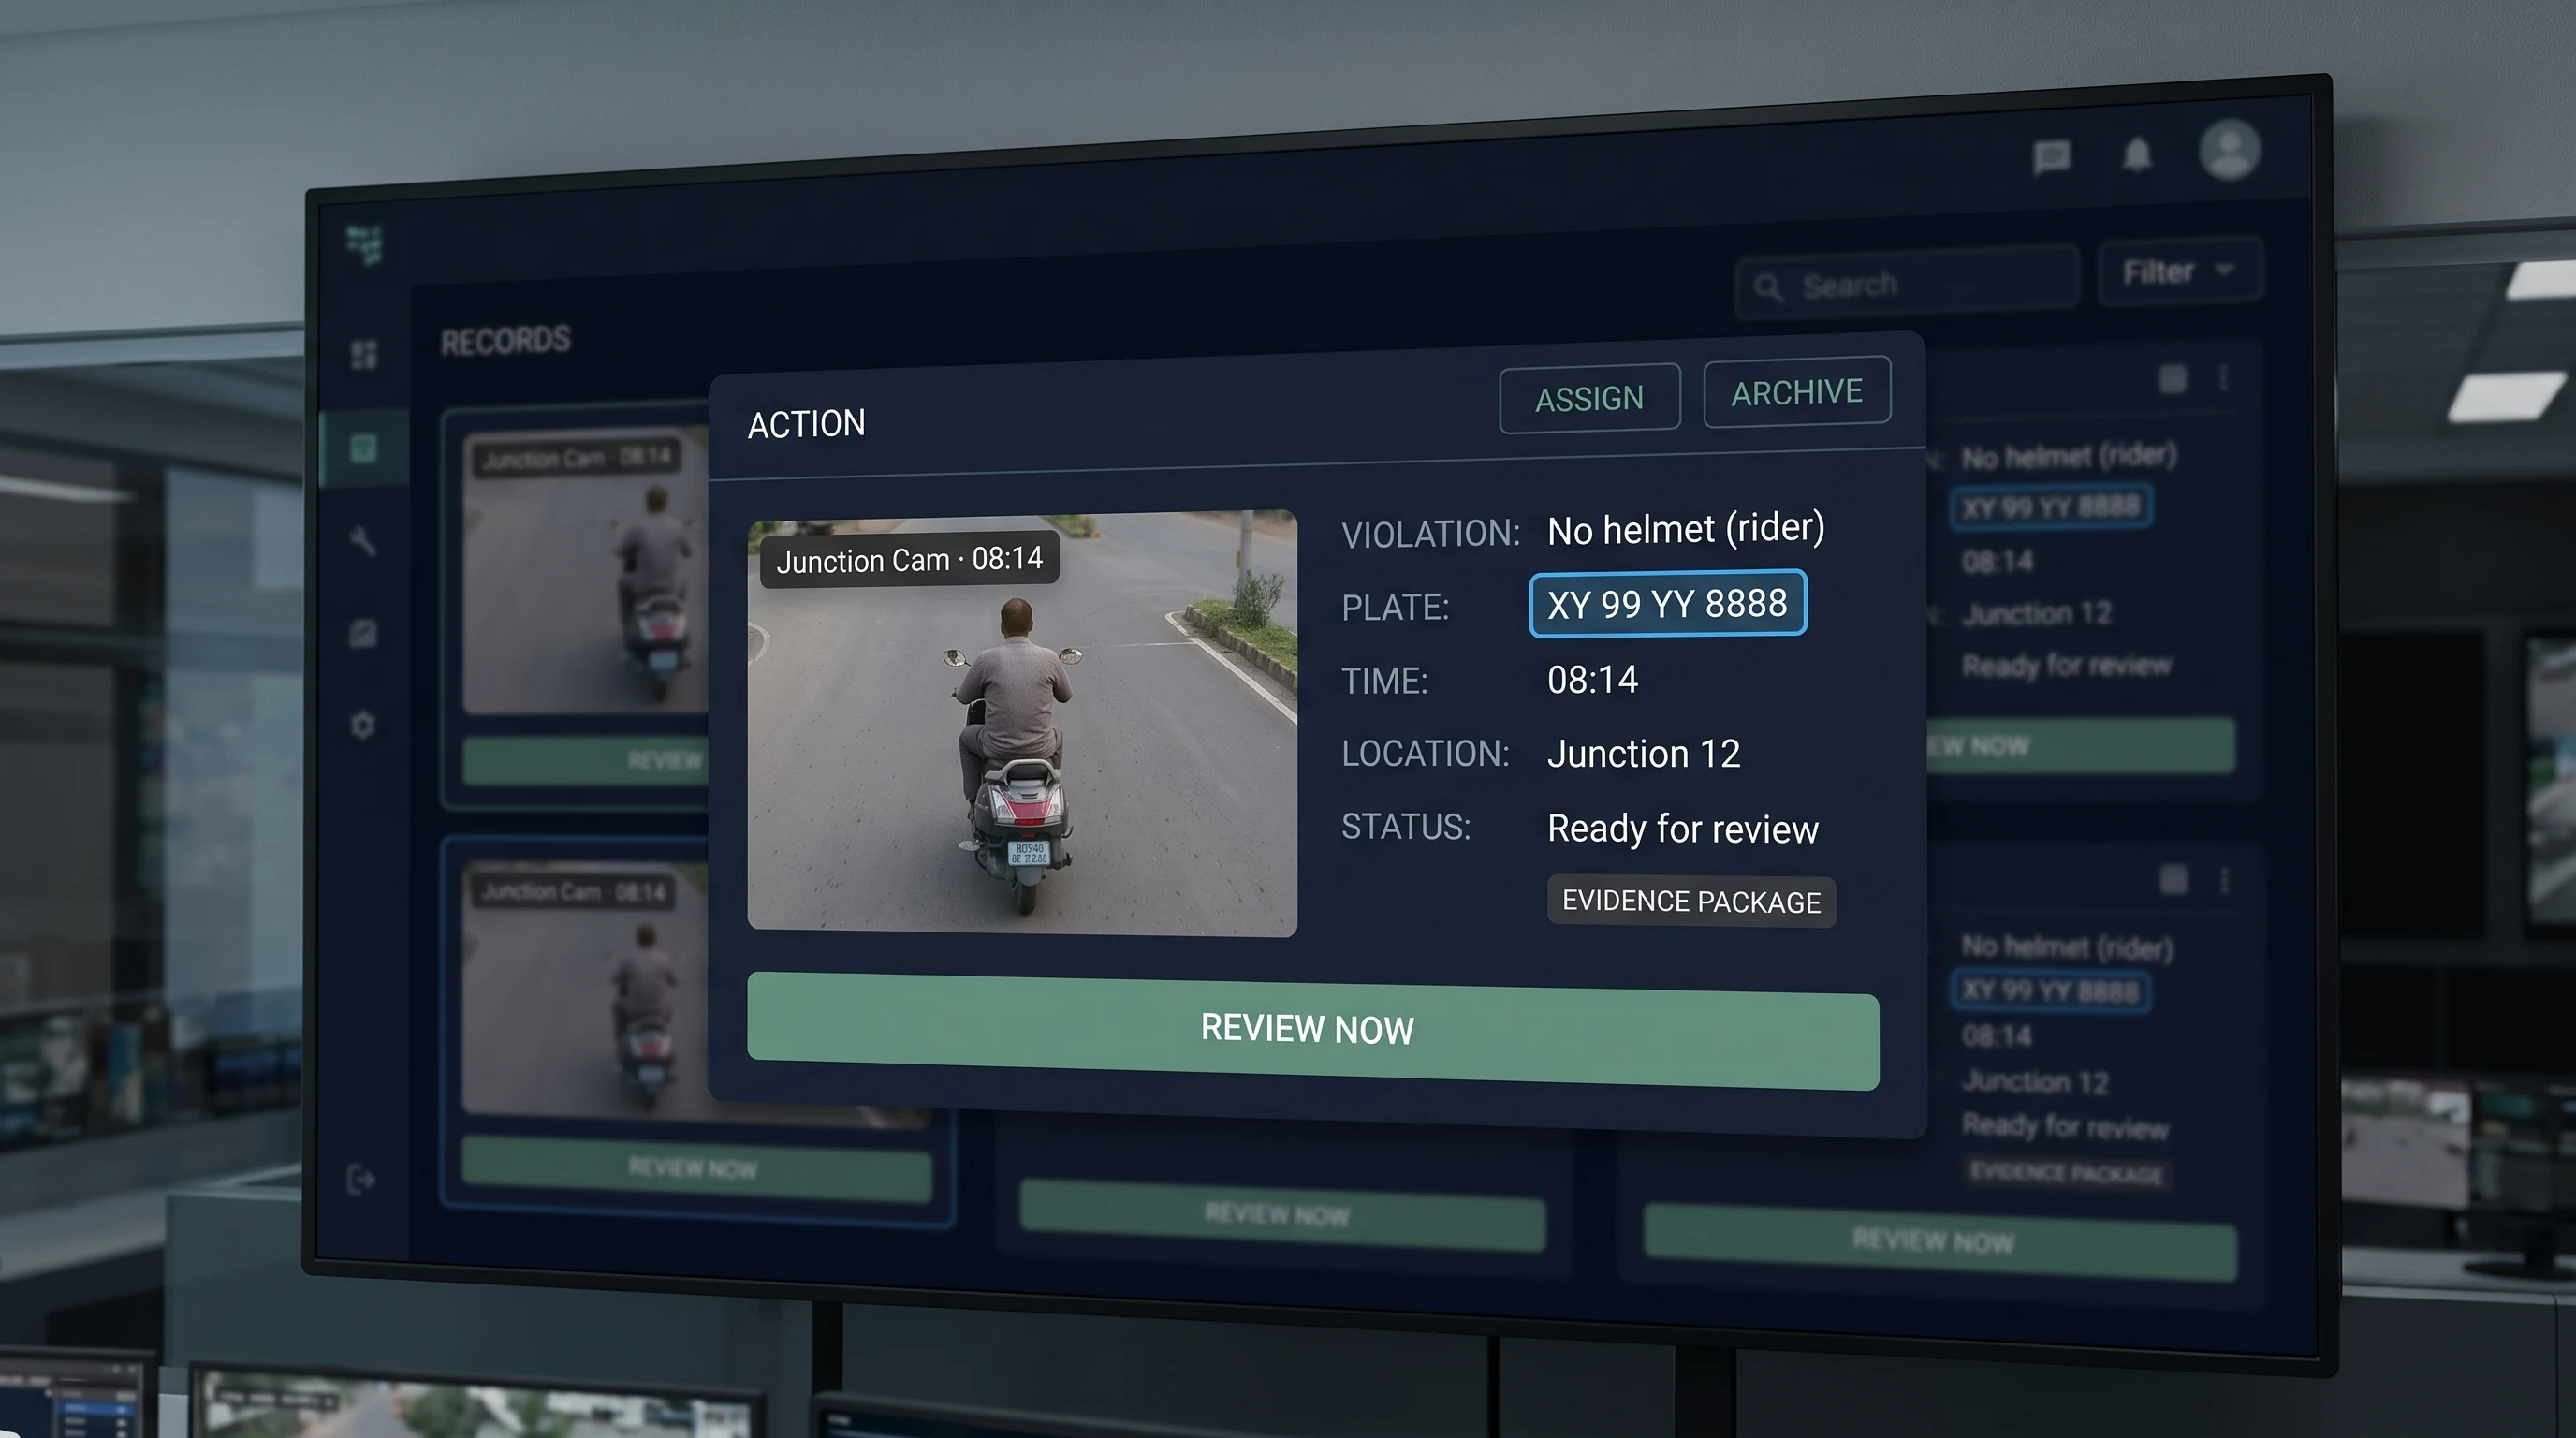Click the ARCHIVE button
Image resolution: width=2576 pixels, height=1438 pixels.
click(x=1796, y=392)
